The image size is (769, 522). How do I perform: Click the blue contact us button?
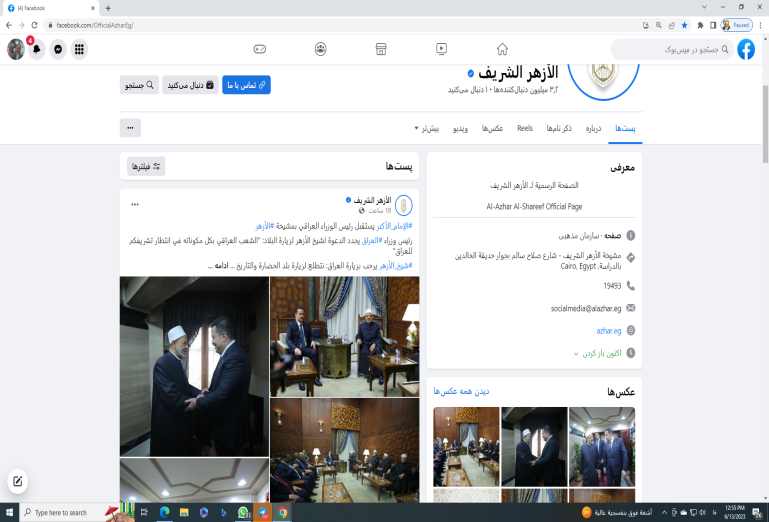[246, 85]
